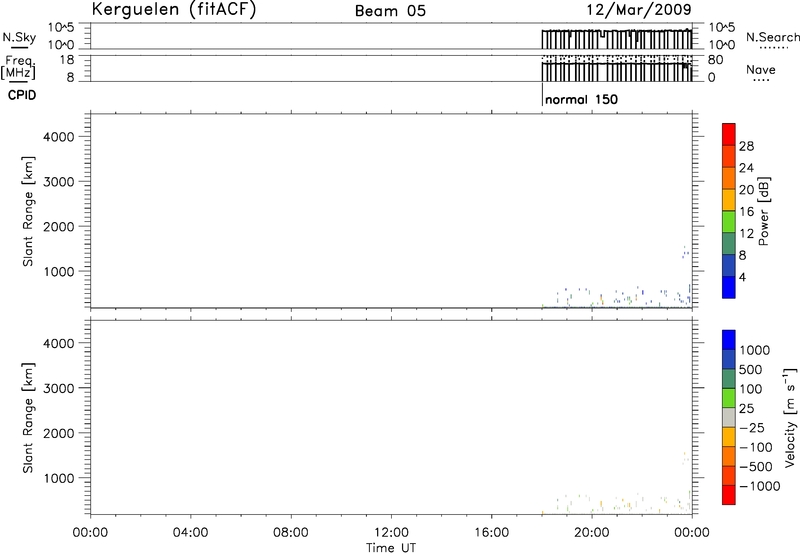Screen dimensions: 800x554
Task: Click the 'N.Search' legend label
Action: click(x=773, y=37)
